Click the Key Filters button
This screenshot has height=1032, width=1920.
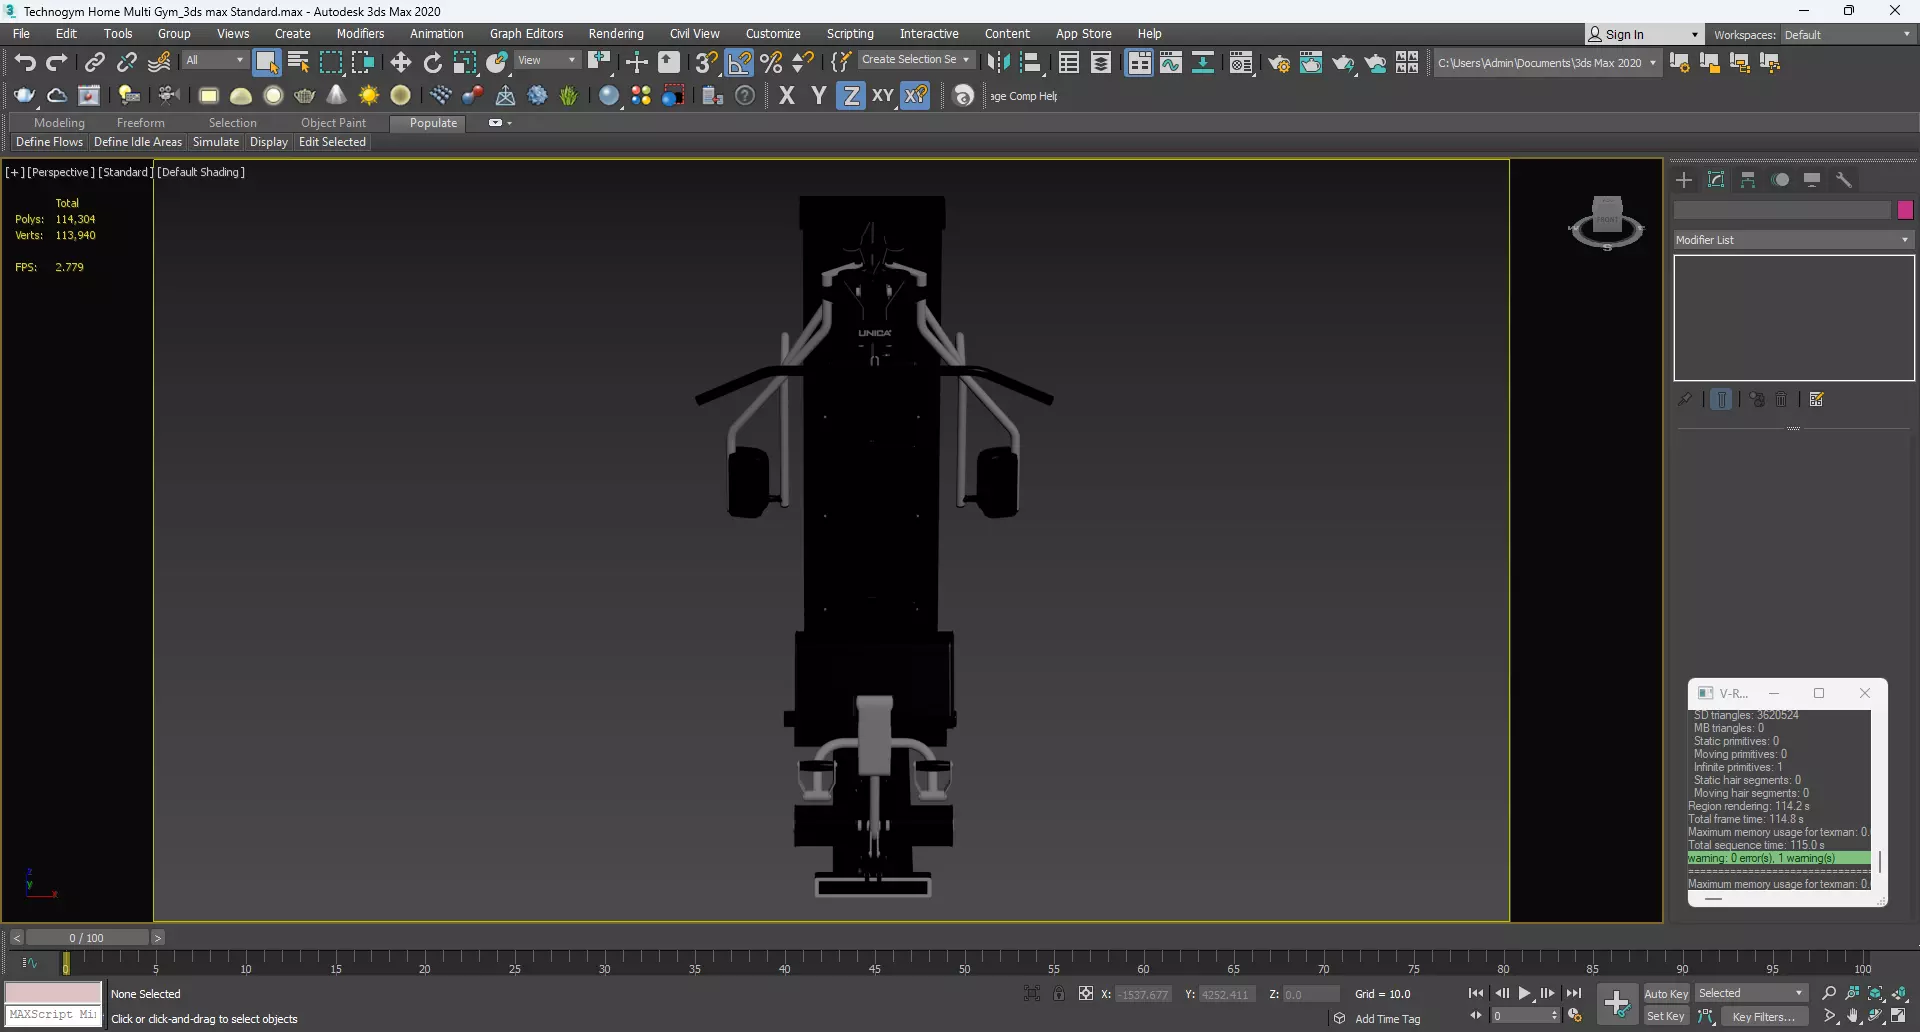[x=1763, y=1016]
